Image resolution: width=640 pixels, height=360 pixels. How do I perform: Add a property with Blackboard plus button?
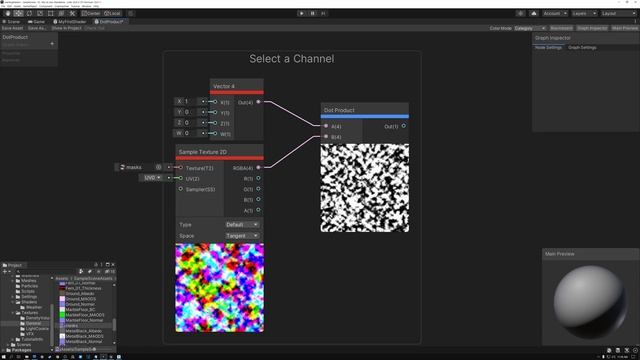pyautogui.click(x=52, y=44)
